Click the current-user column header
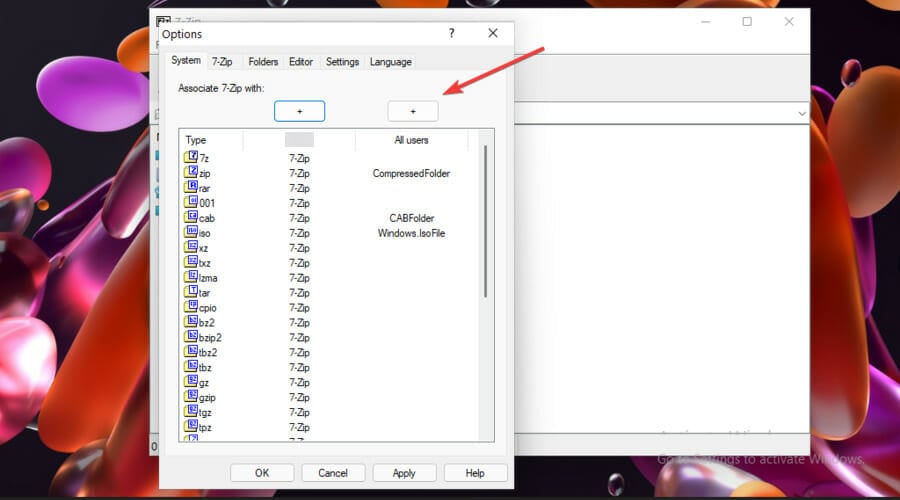The image size is (900, 500). coord(300,140)
